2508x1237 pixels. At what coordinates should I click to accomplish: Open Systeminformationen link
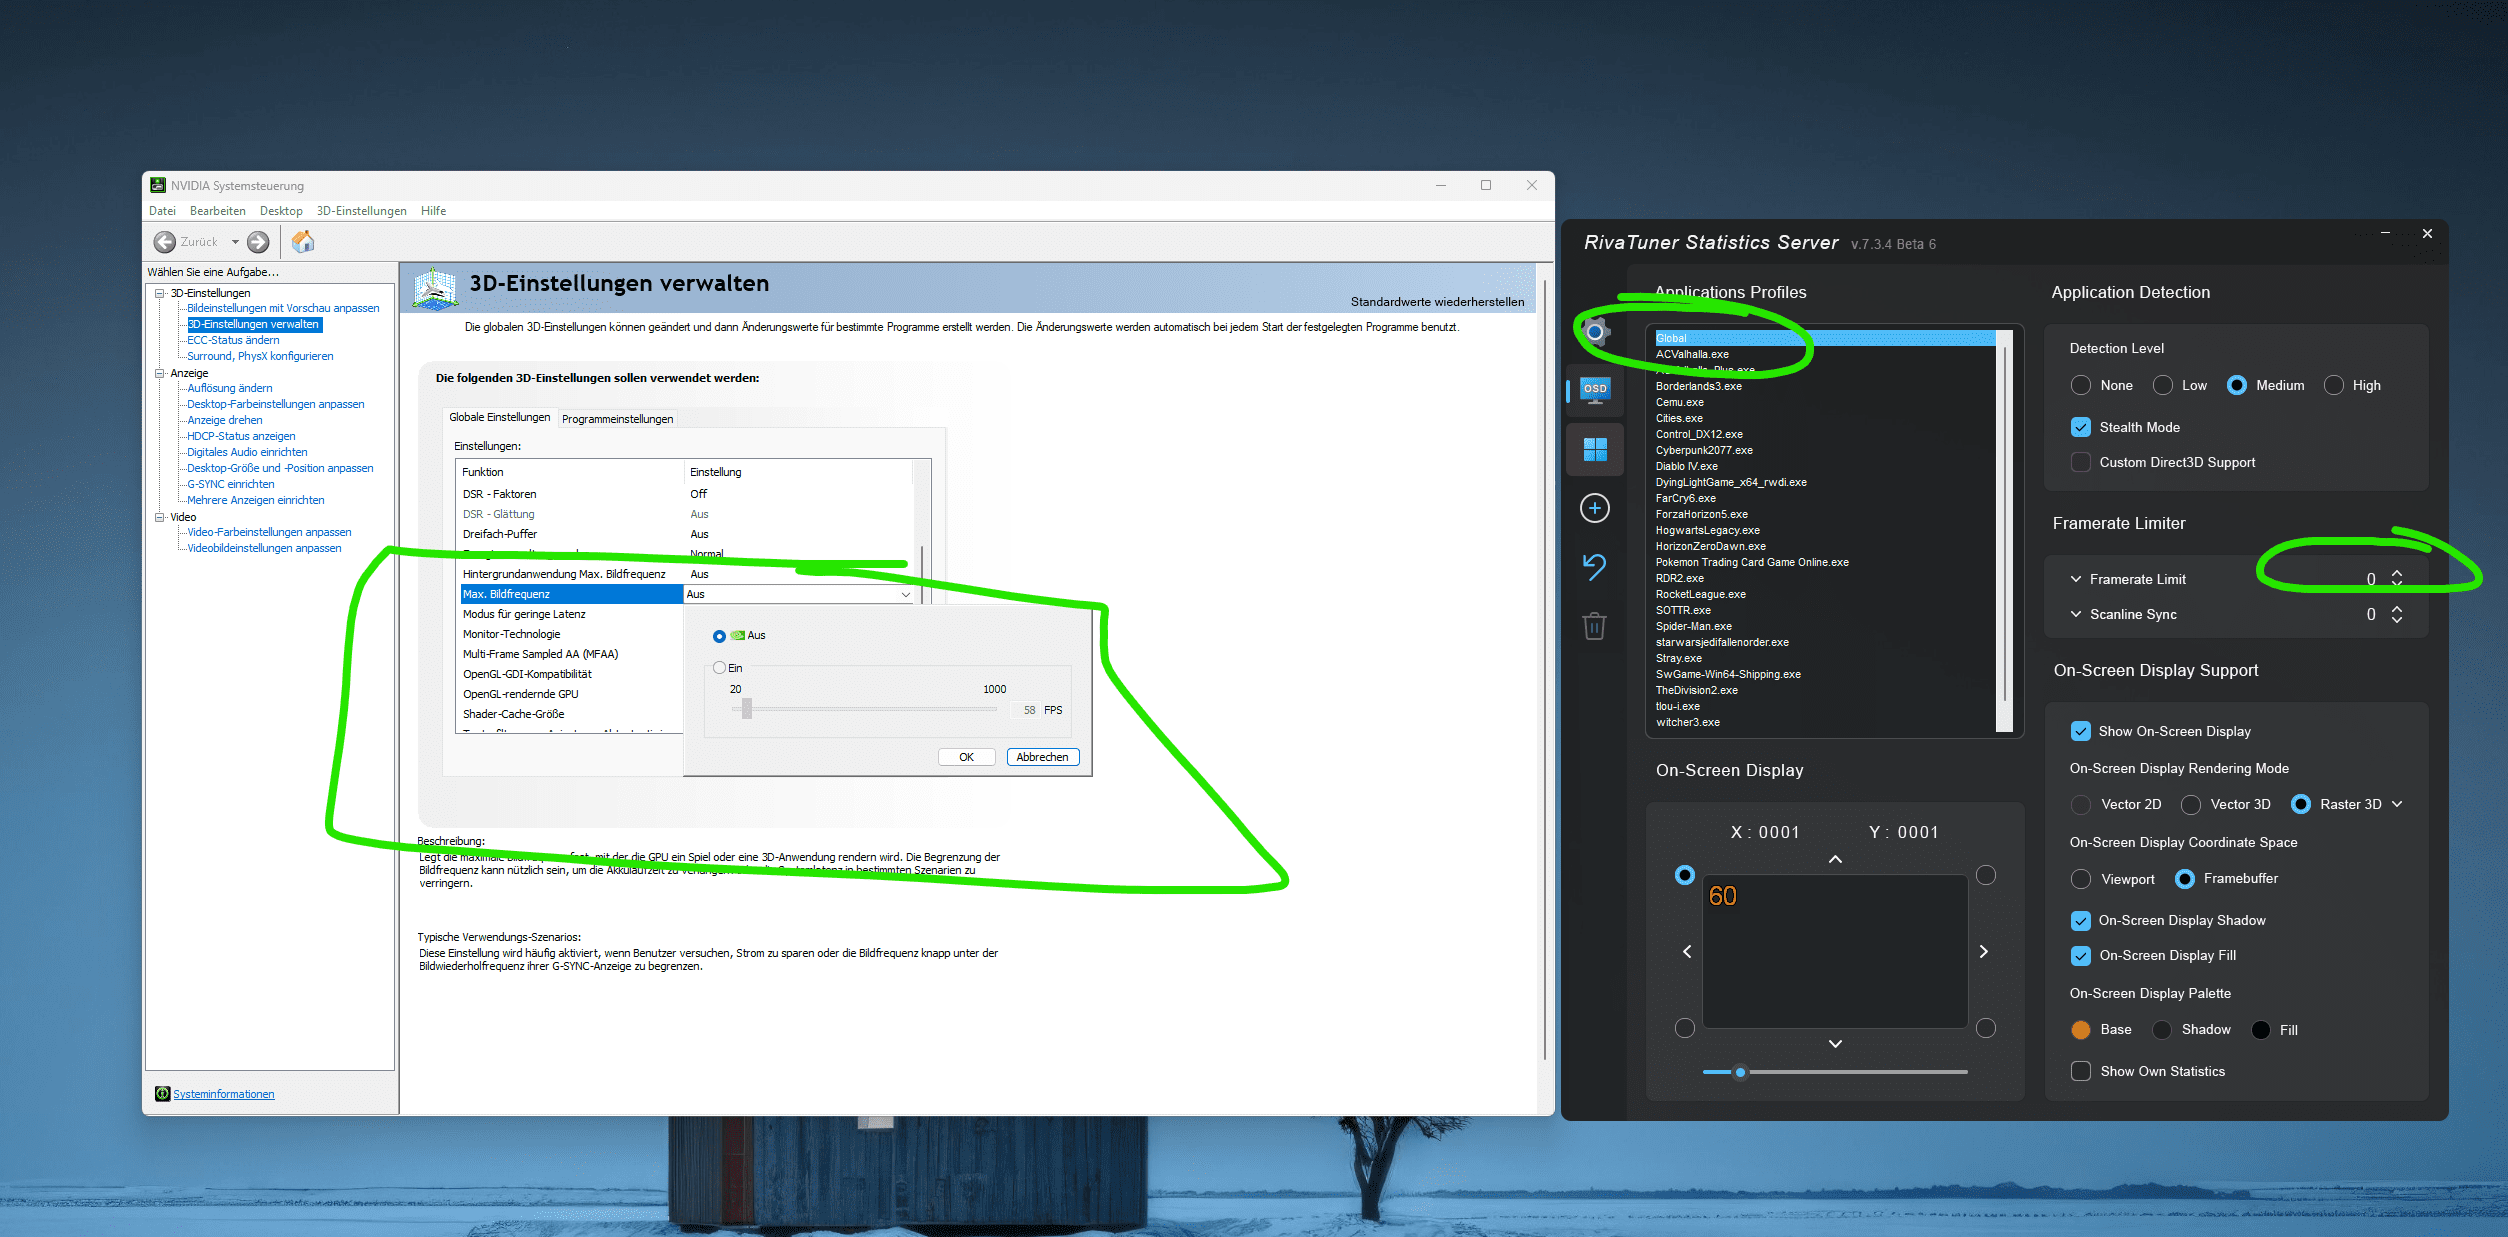[x=224, y=1094]
